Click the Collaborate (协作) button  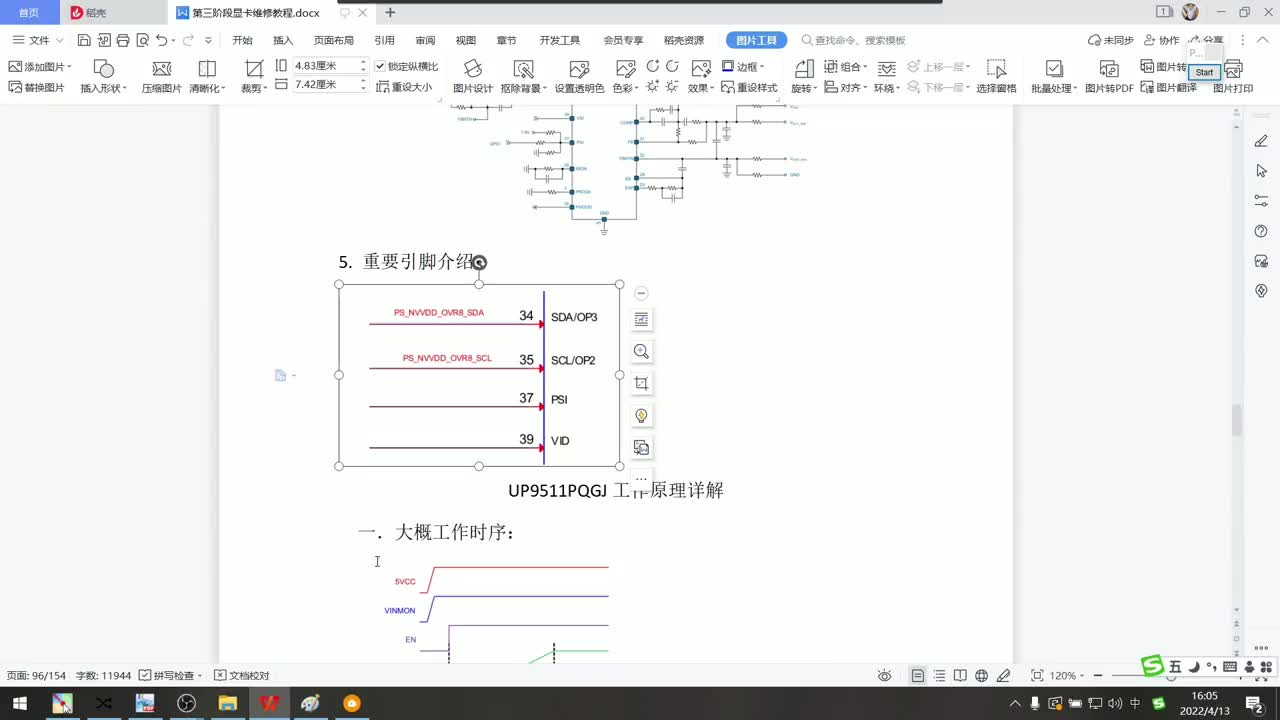tap(1160, 40)
